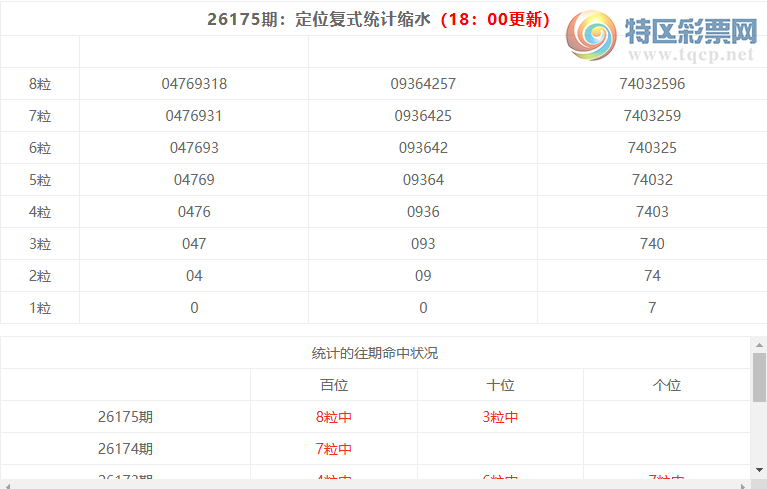Screen dimensions: 767x489
Task: Click the cell '740'
Action: (x=652, y=244)
